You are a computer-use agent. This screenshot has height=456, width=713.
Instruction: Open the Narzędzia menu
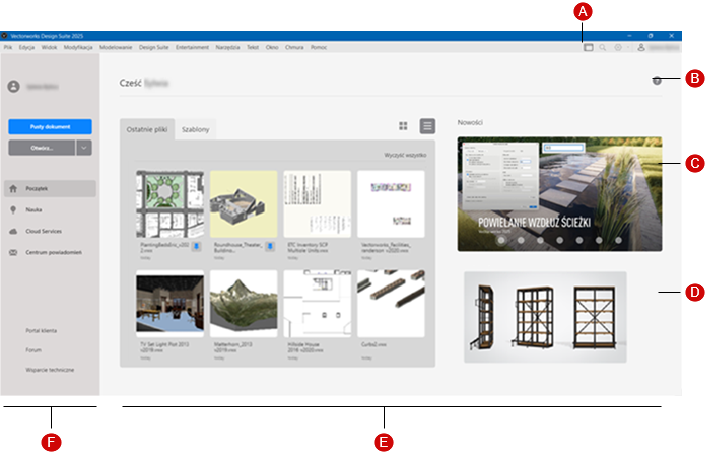coord(227,47)
